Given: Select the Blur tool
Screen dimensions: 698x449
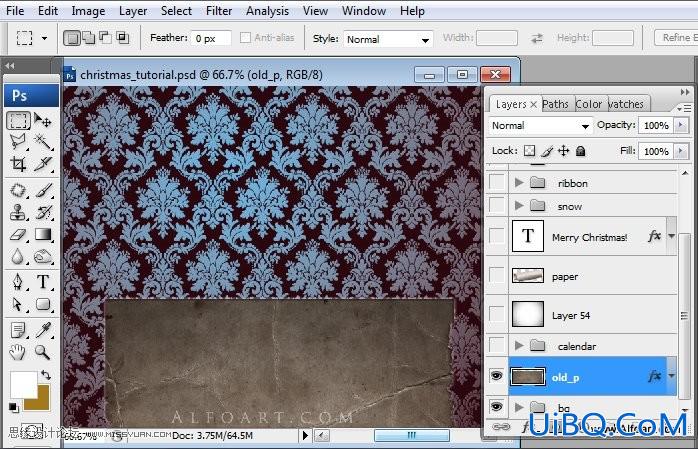Looking at the screenshot, I should tap(18, 256).
